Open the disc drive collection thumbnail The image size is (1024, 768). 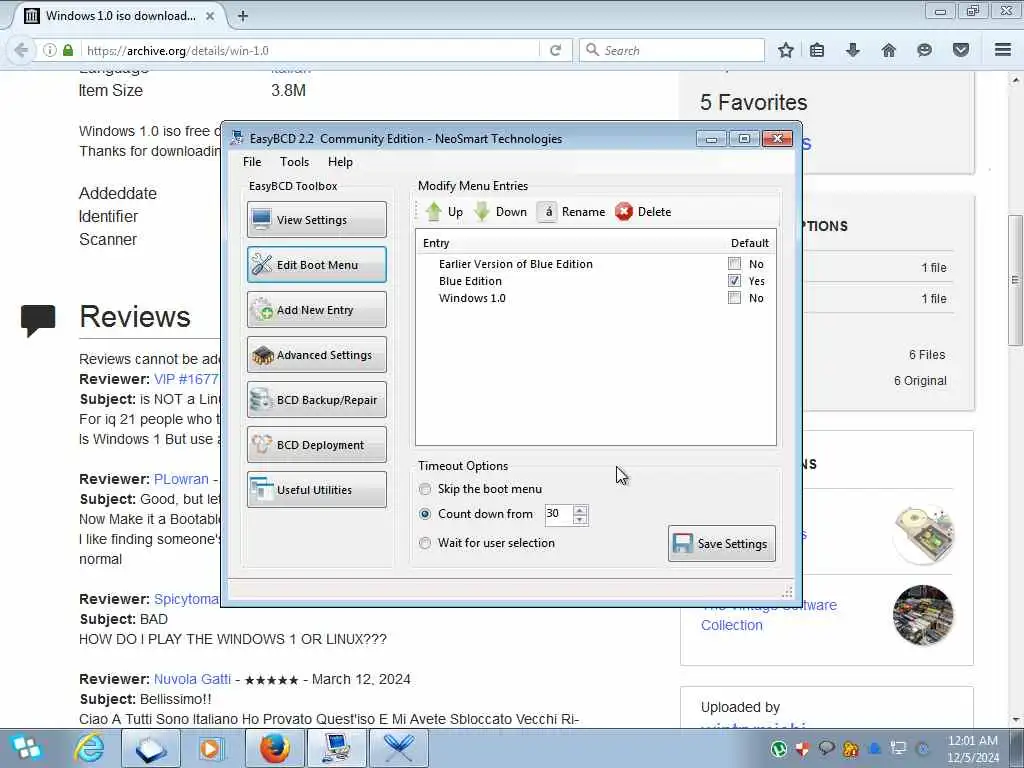coord(923,534)
